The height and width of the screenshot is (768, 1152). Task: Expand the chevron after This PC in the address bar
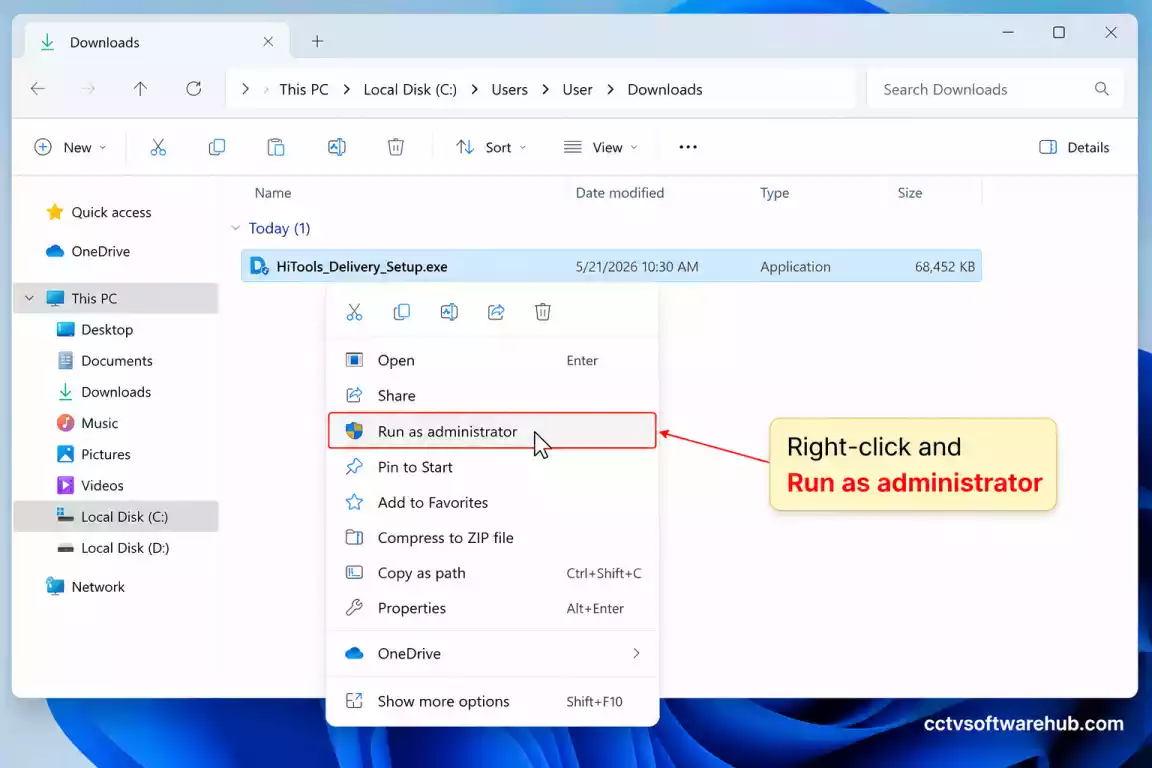(x=347, y=90)
